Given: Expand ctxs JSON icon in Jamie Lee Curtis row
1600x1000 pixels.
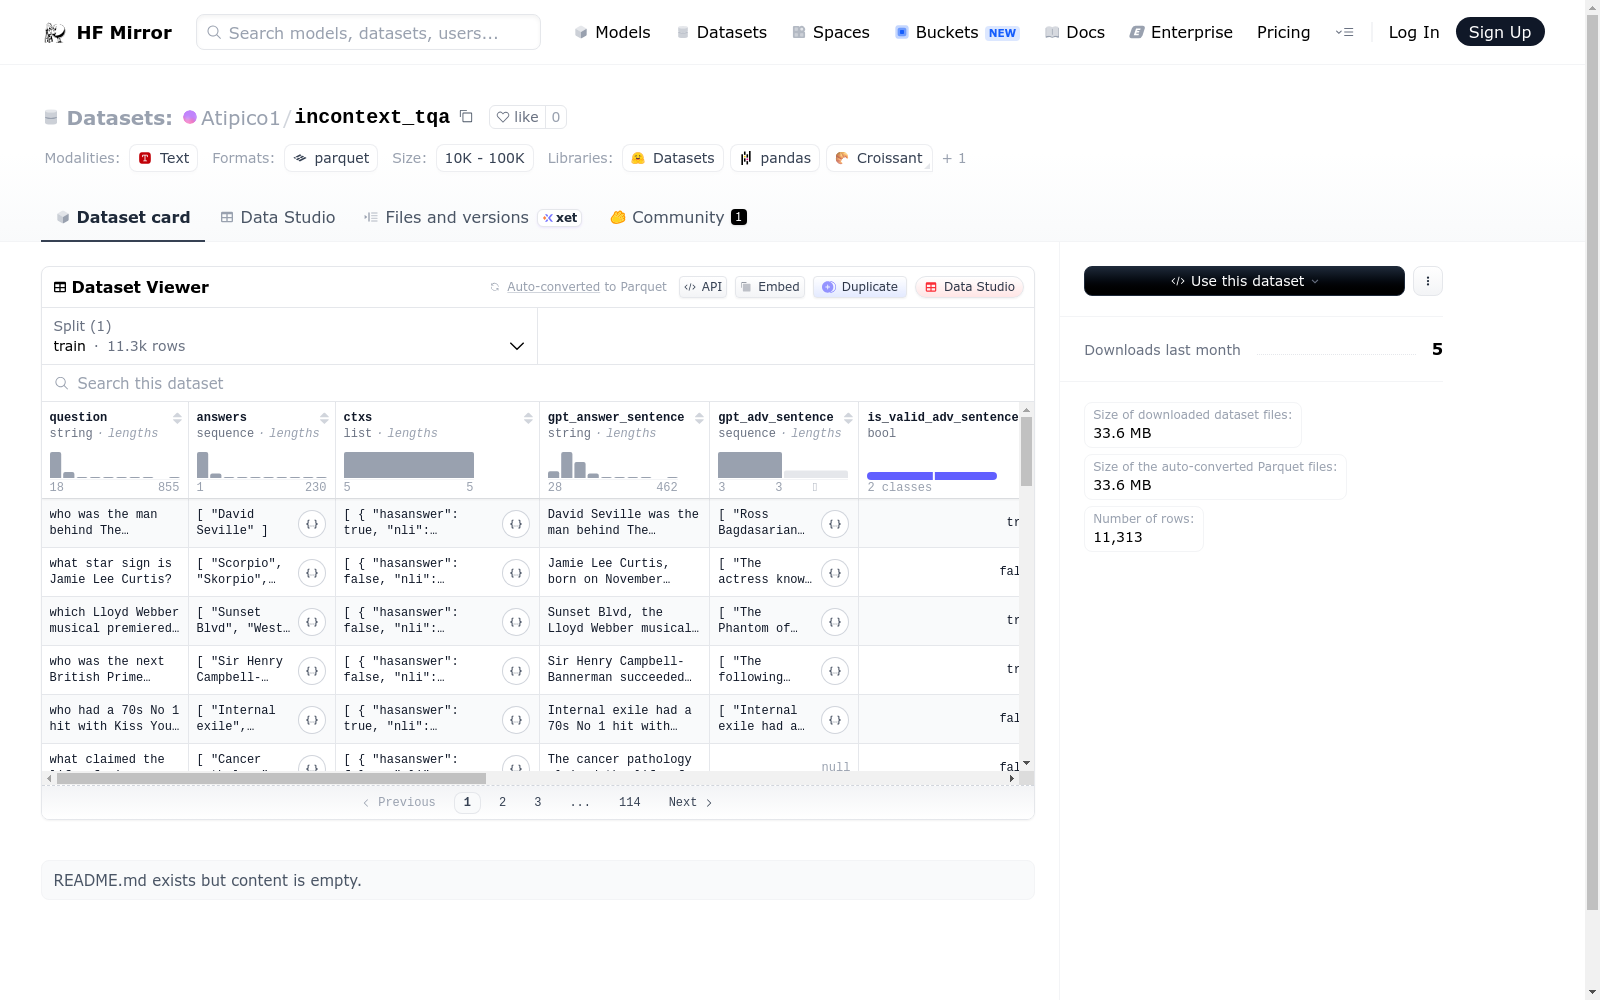Looking at the screenshot, I should coord(516,572).
